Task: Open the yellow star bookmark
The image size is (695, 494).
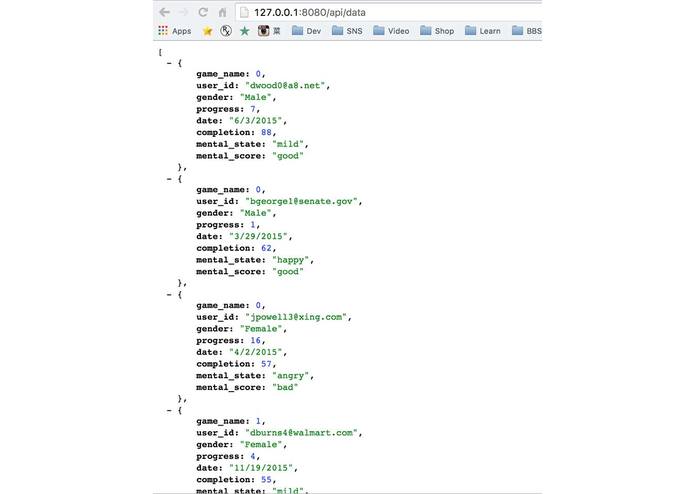Action: (x=207, y=31)
